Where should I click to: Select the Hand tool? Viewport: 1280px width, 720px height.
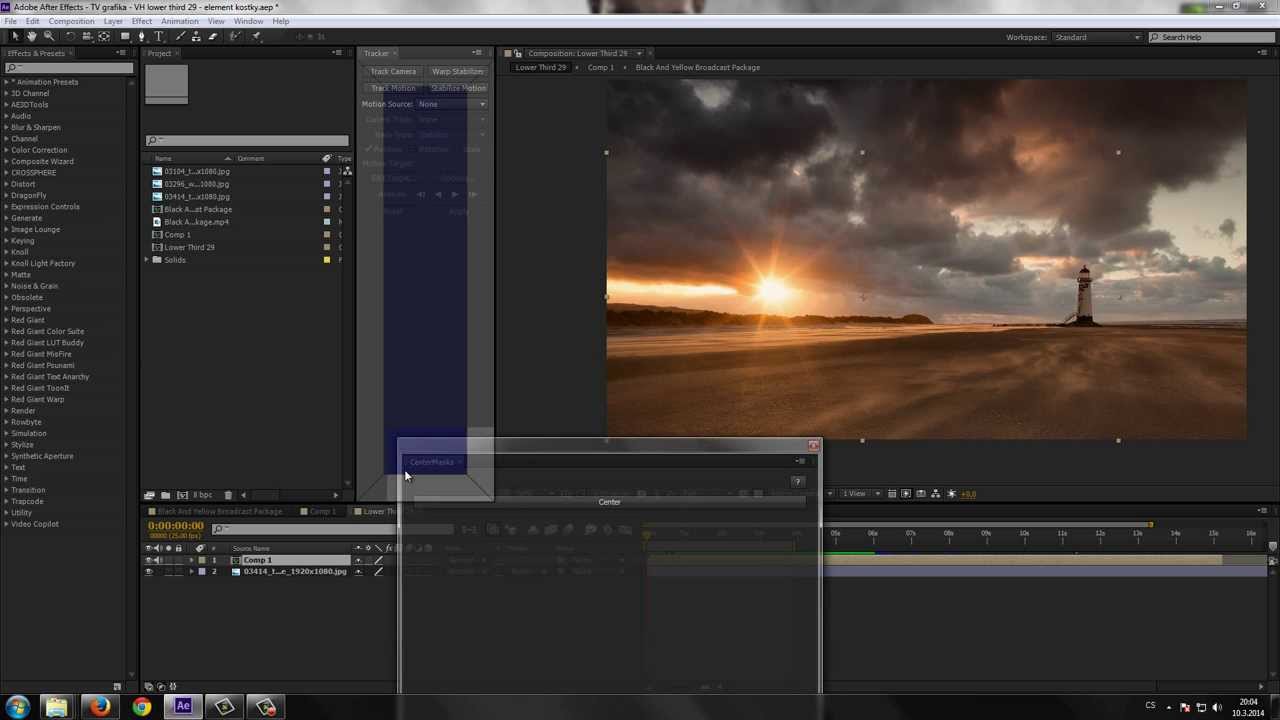click(x=32, y=36)
